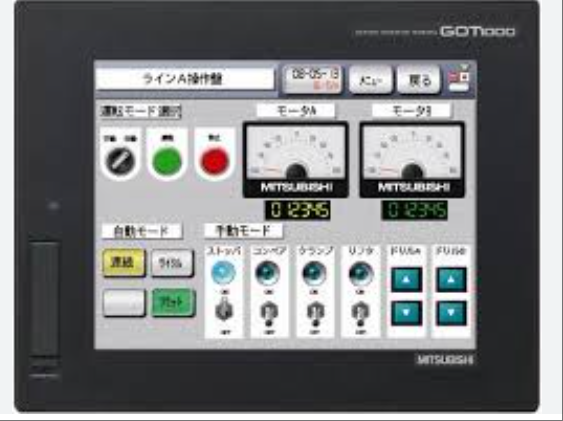This screenshot has width=563, height=421.
Task: Click the blank white auto-mode button
Action: [x=124, y=303]
